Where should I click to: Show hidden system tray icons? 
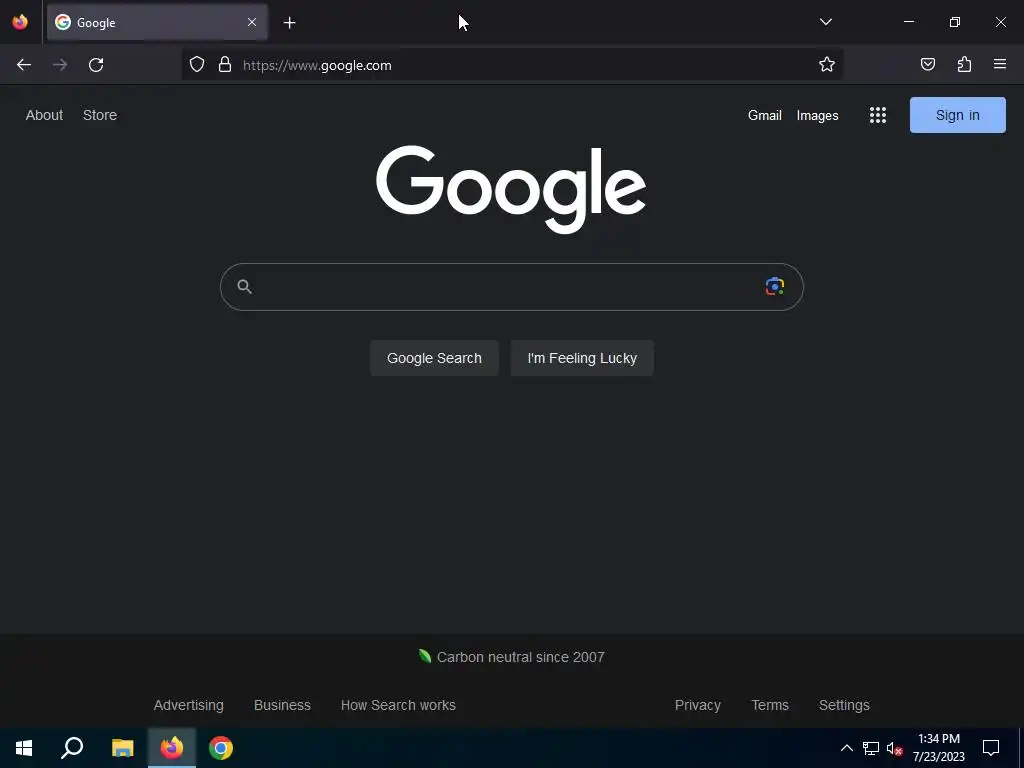click(846, 748)
